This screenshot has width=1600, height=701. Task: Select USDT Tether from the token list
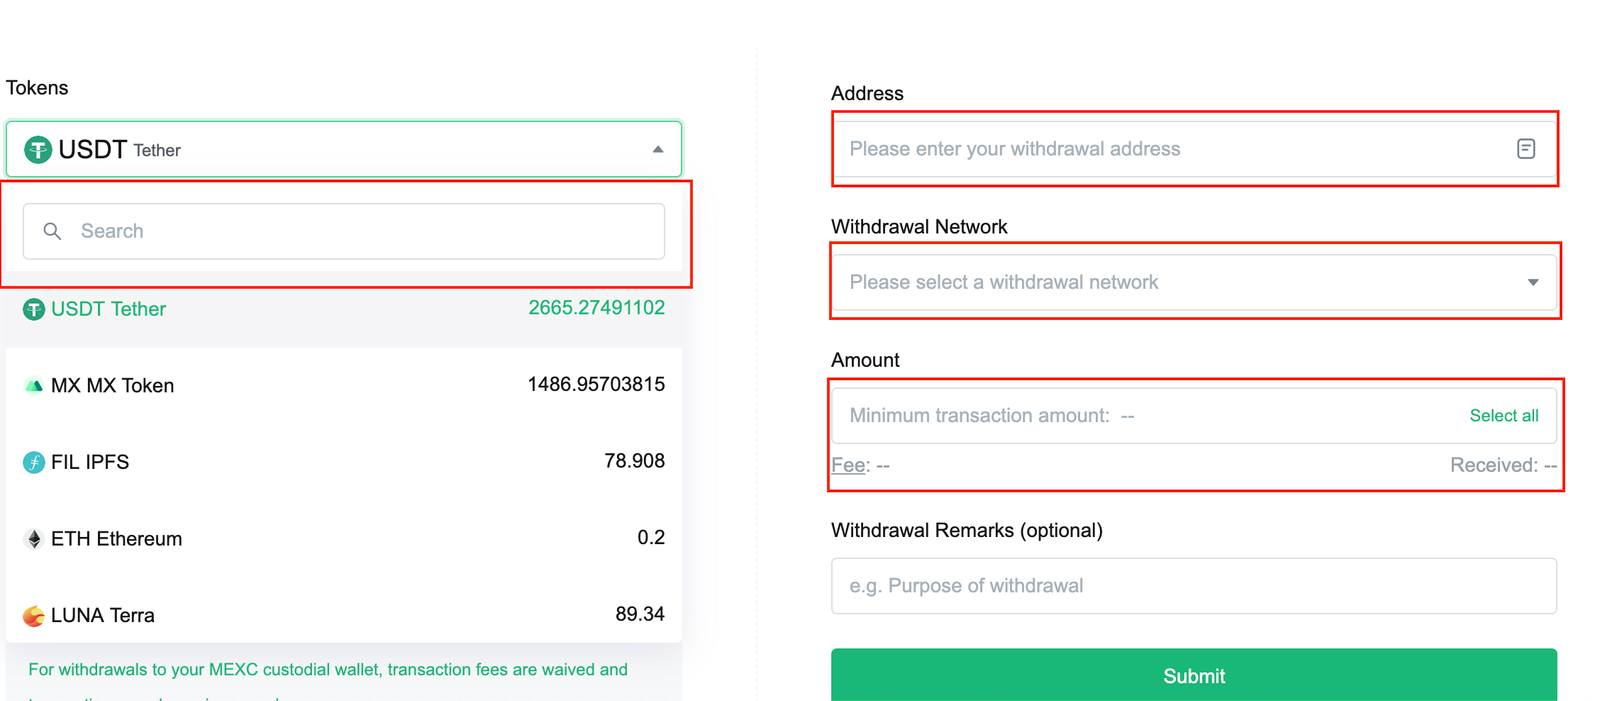pos(108,310)
